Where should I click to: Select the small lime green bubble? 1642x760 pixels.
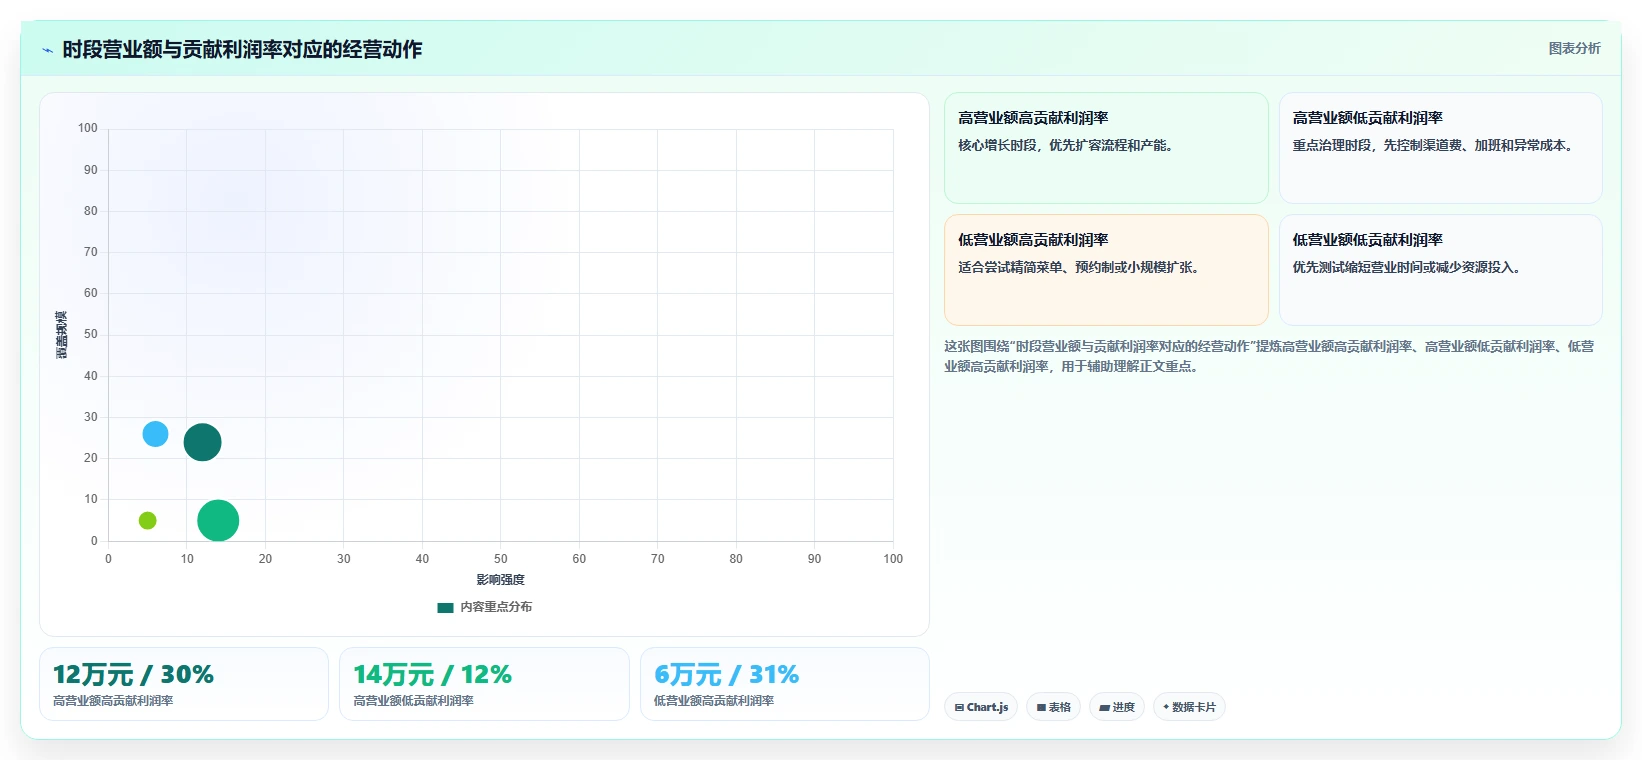pyautogui.click(x=147, y=520)
